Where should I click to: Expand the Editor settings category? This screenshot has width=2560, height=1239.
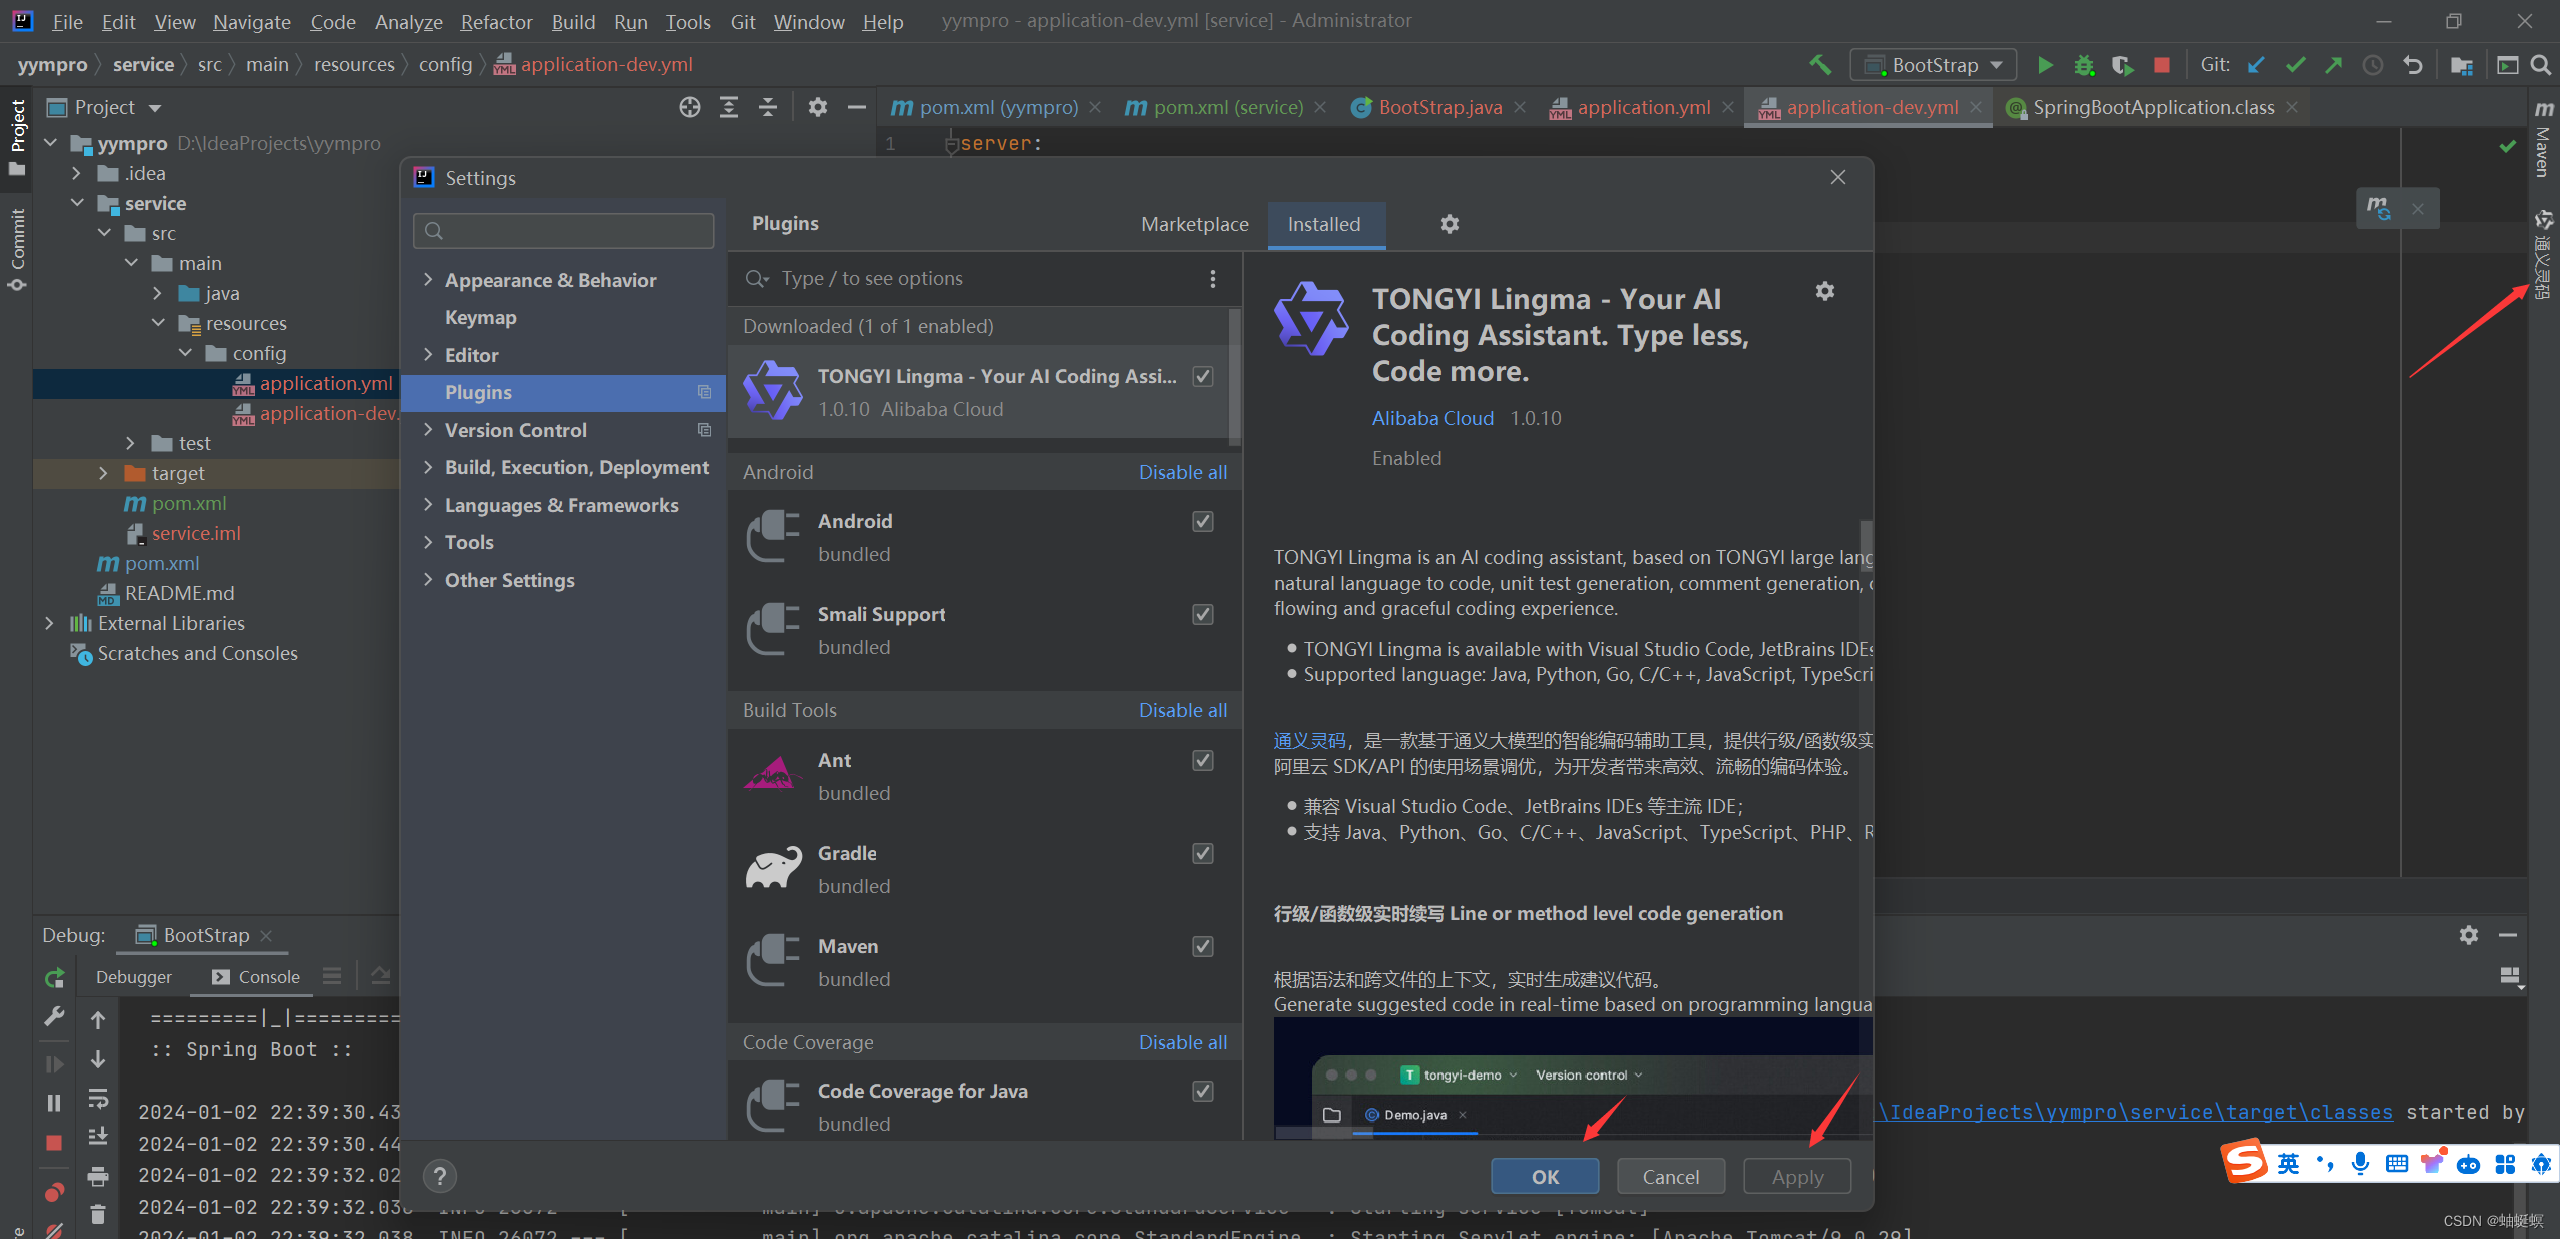point(428,355)
